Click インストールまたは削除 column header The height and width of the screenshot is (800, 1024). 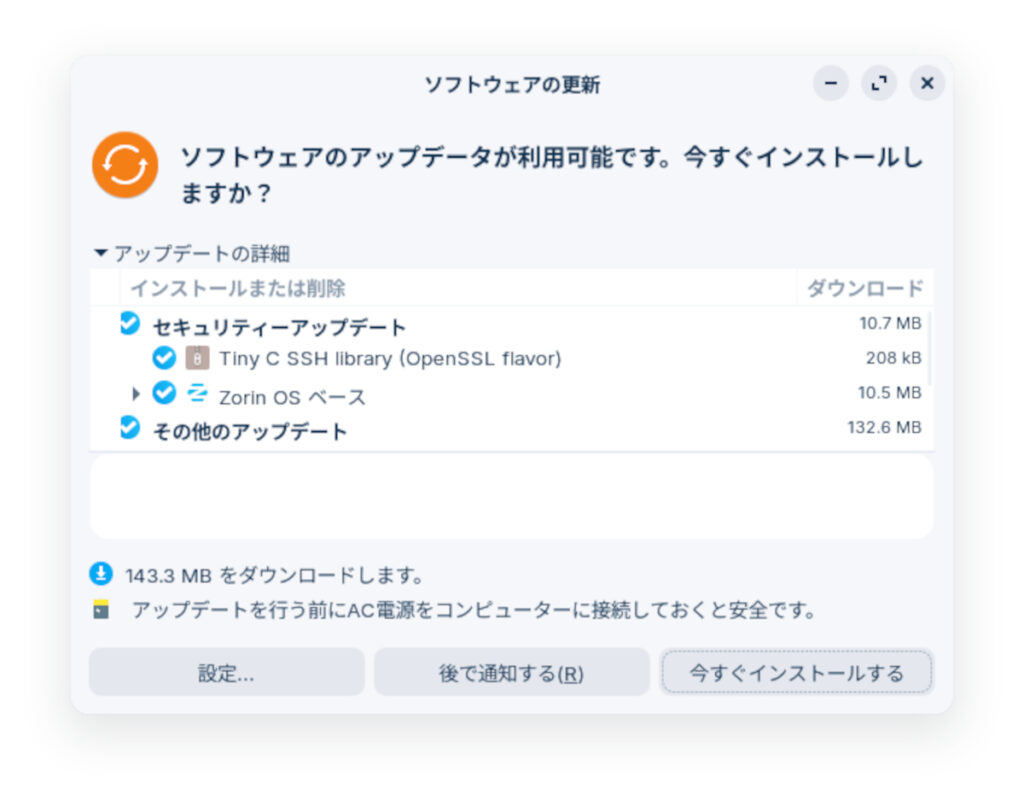click(457, 288)
